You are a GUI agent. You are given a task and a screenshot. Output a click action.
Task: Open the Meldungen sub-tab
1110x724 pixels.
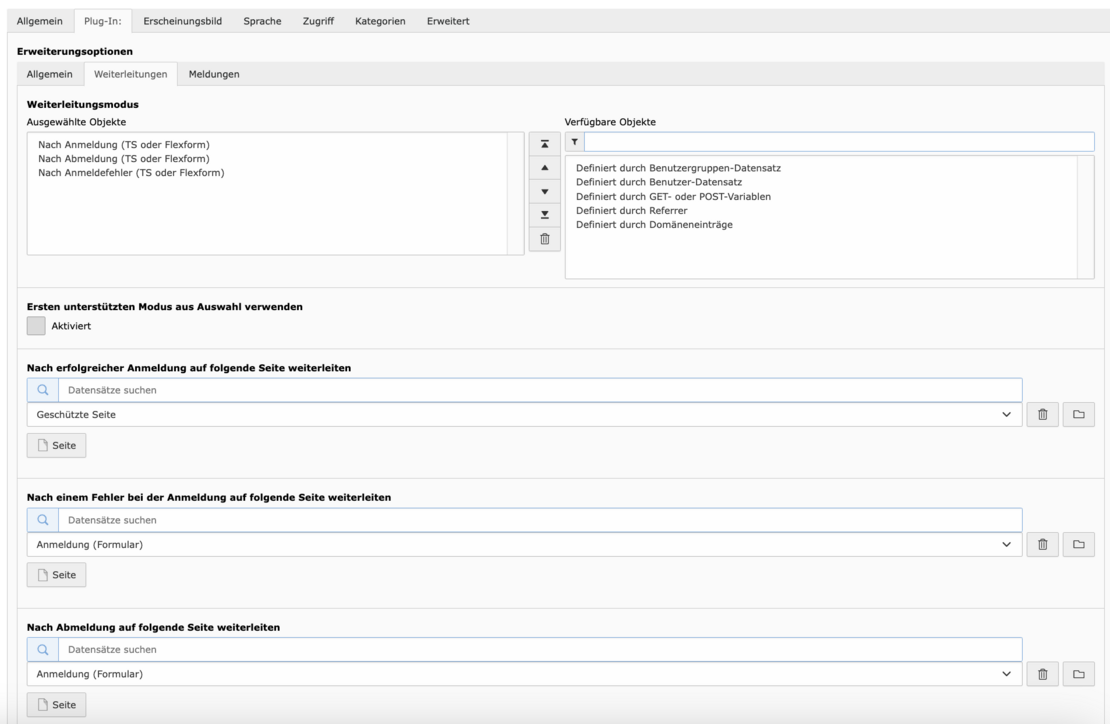214,74
